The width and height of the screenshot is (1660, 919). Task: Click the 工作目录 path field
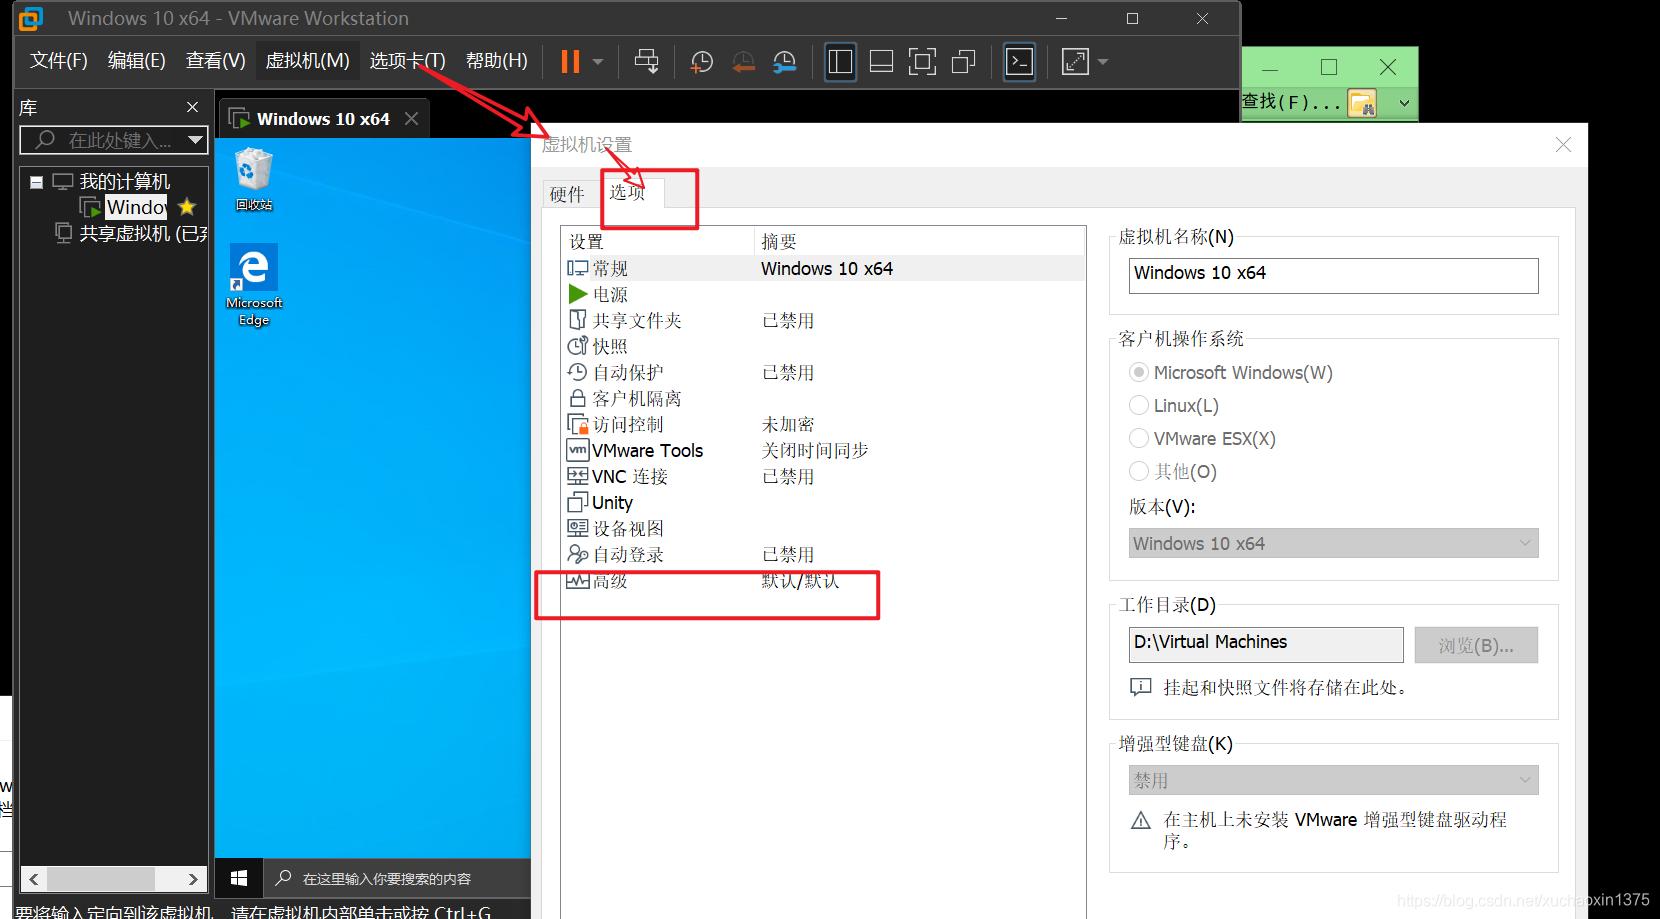1266,644
